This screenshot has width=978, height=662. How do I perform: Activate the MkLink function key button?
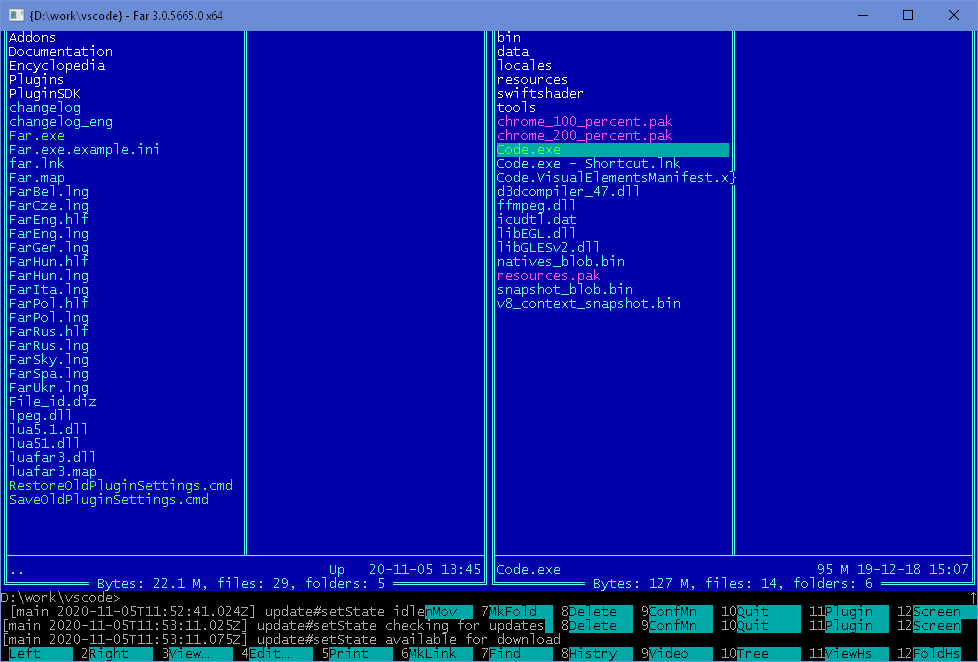[430, 652]
